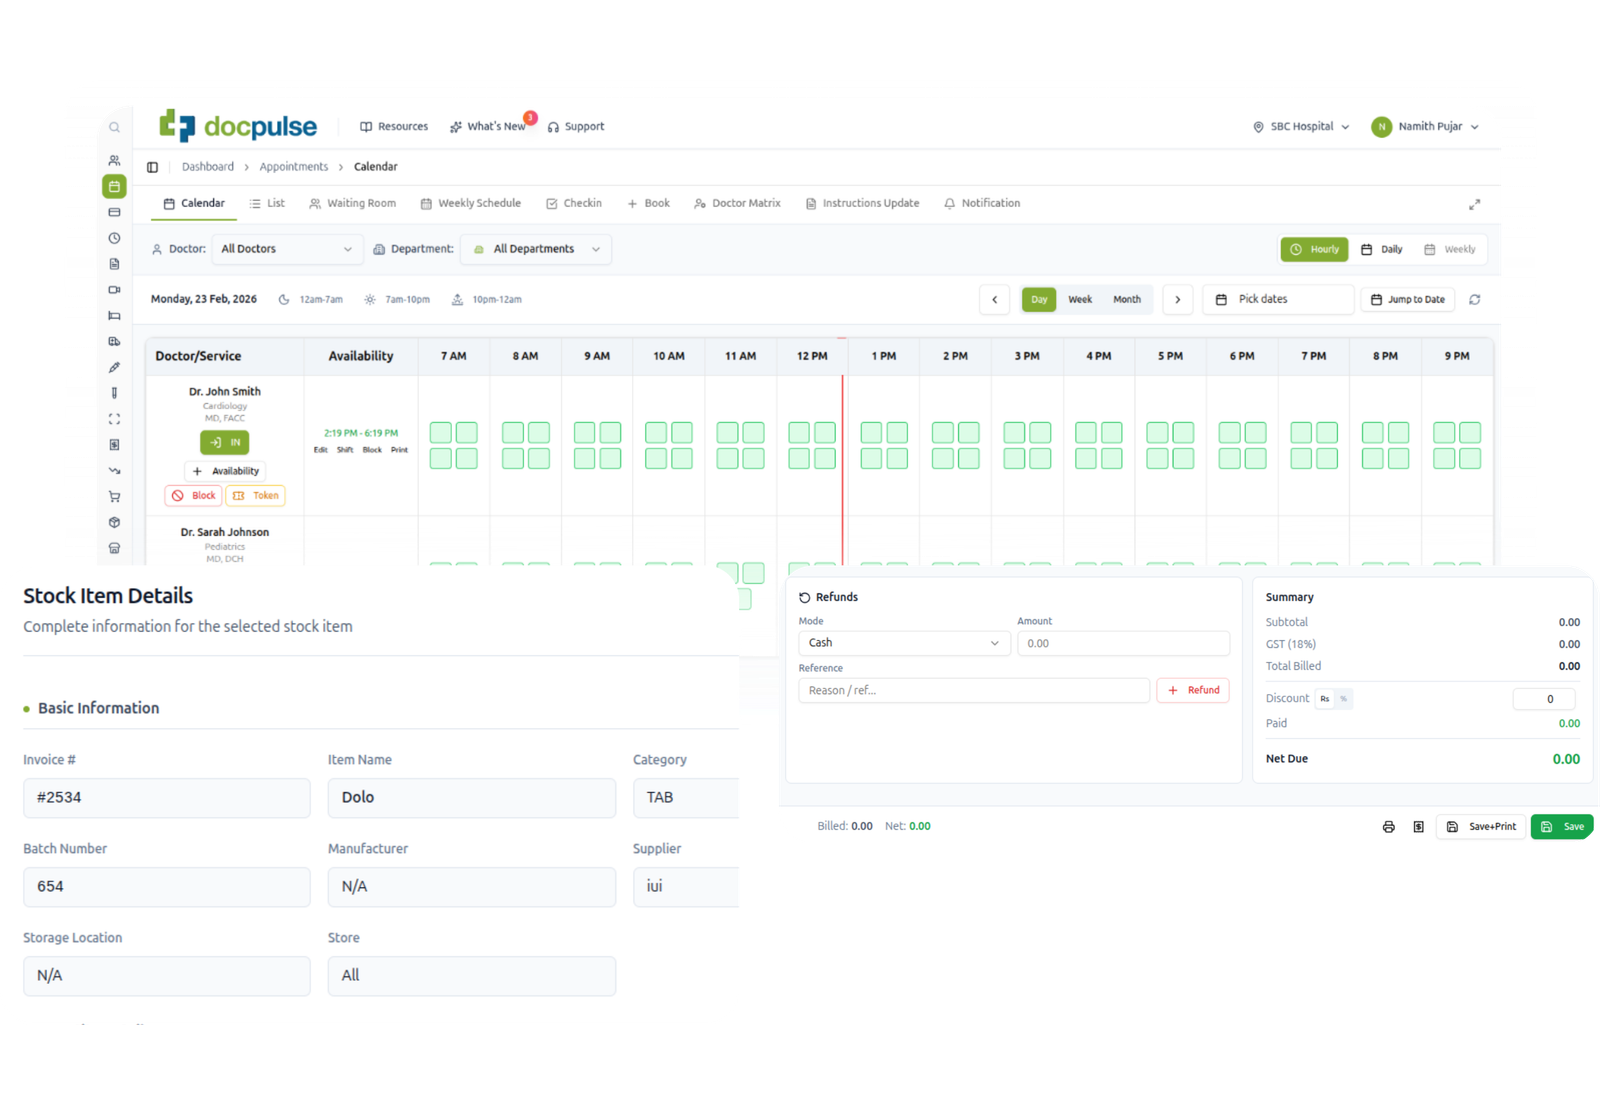1600x1107 pixels.
Task: Click the red Refund button
Action: tap(1193, 690)
